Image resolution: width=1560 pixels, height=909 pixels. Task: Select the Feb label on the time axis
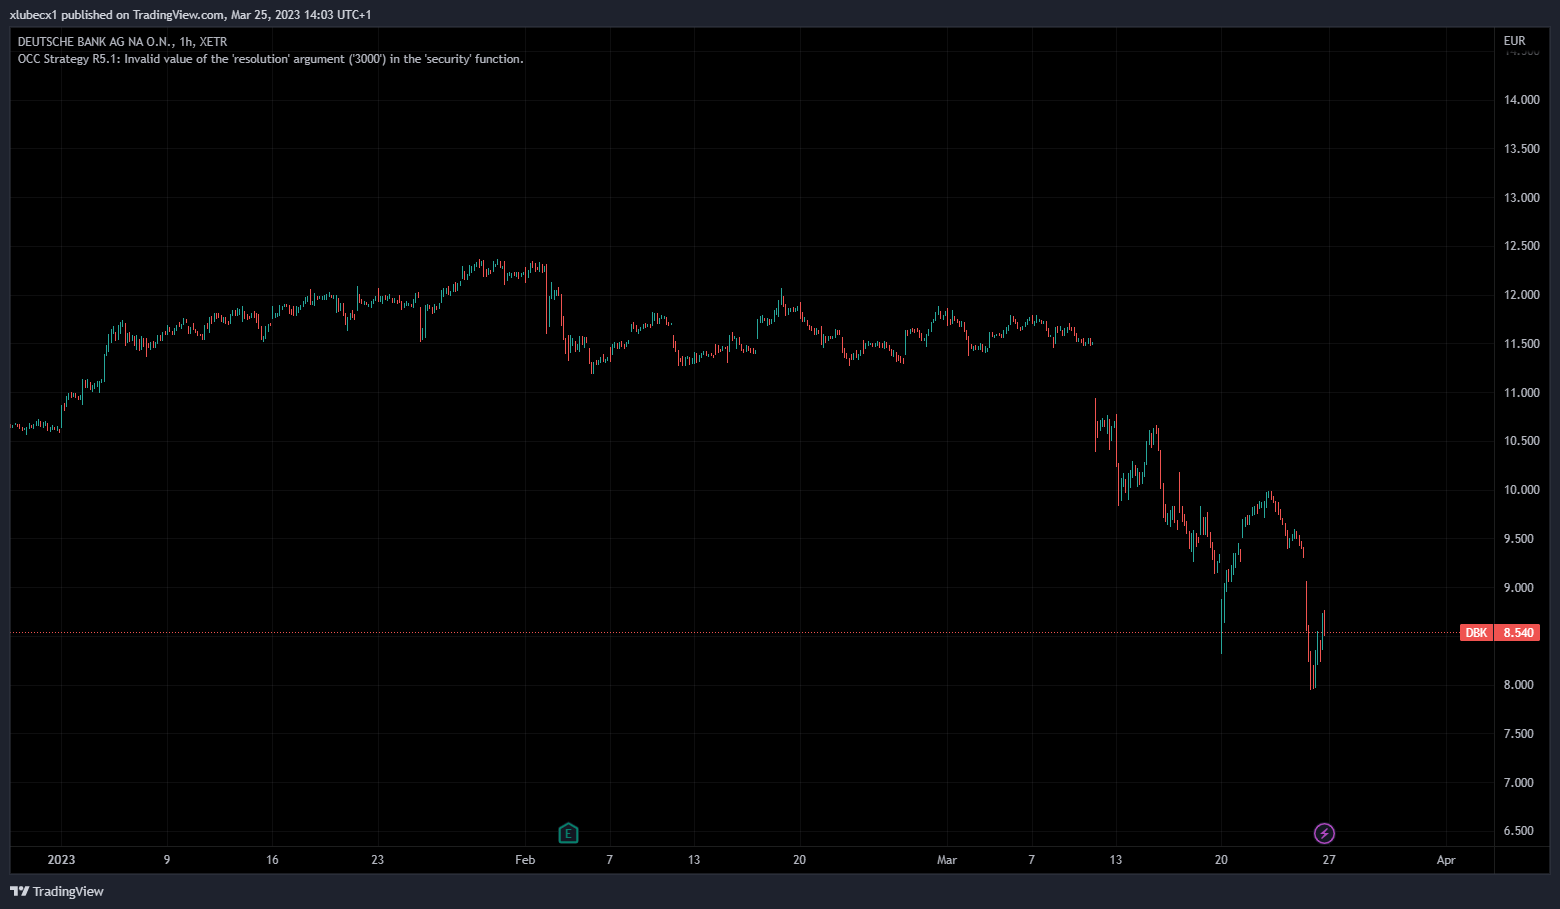click(525, 860)
